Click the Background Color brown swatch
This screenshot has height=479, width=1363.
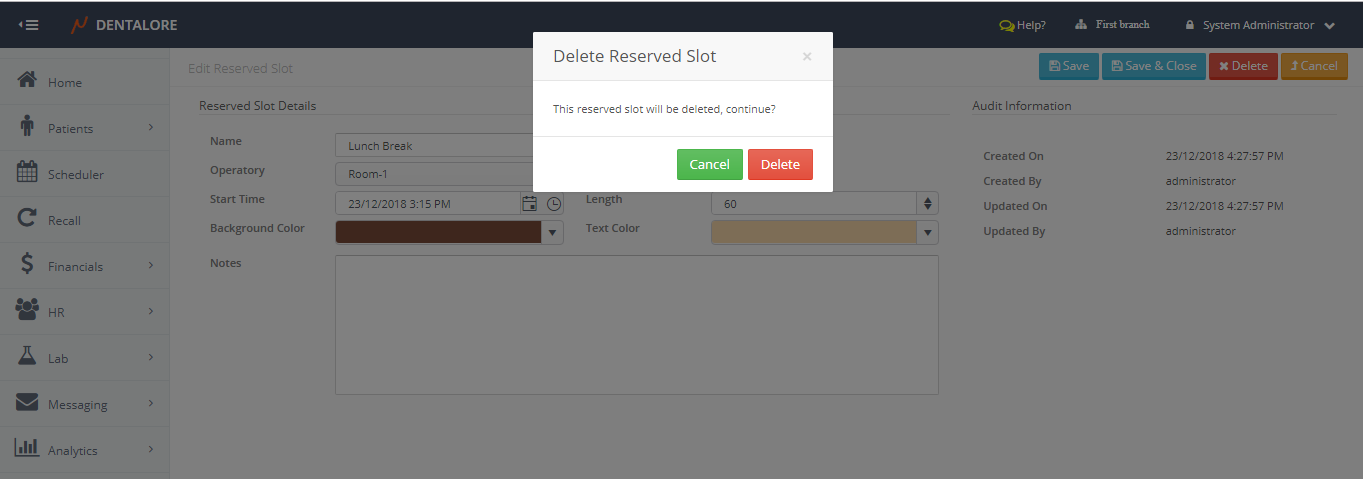pyautogui.click(x=438, y=233)
